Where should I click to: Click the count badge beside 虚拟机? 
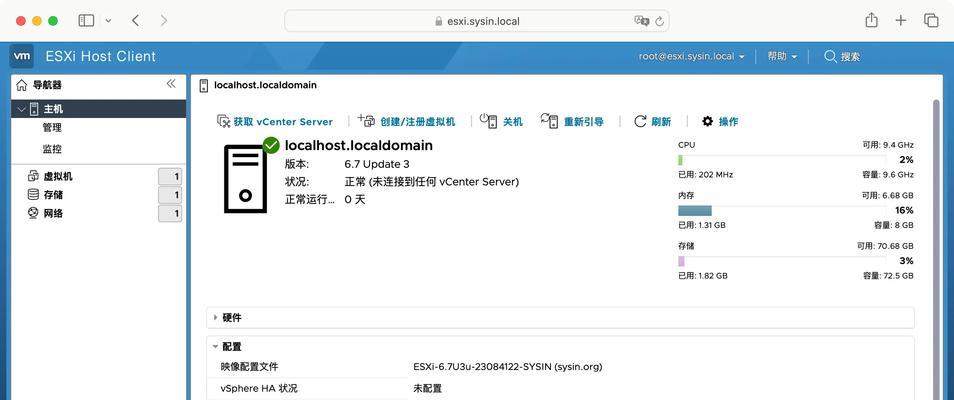click(170, 177)
